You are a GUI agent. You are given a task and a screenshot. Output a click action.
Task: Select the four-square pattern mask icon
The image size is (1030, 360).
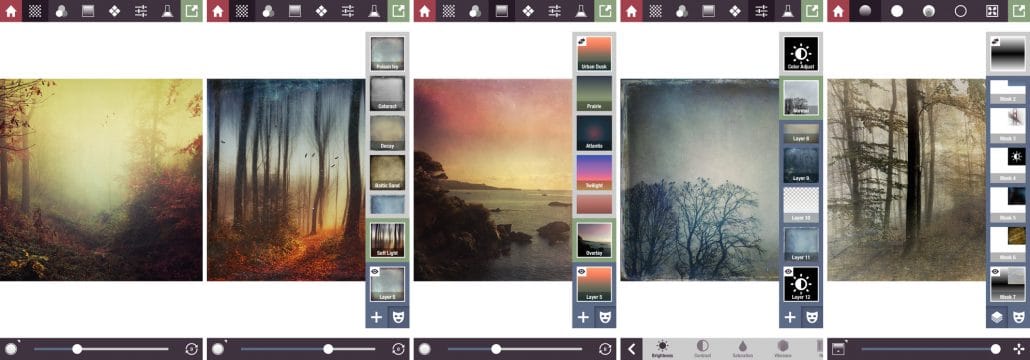point(993,11)
